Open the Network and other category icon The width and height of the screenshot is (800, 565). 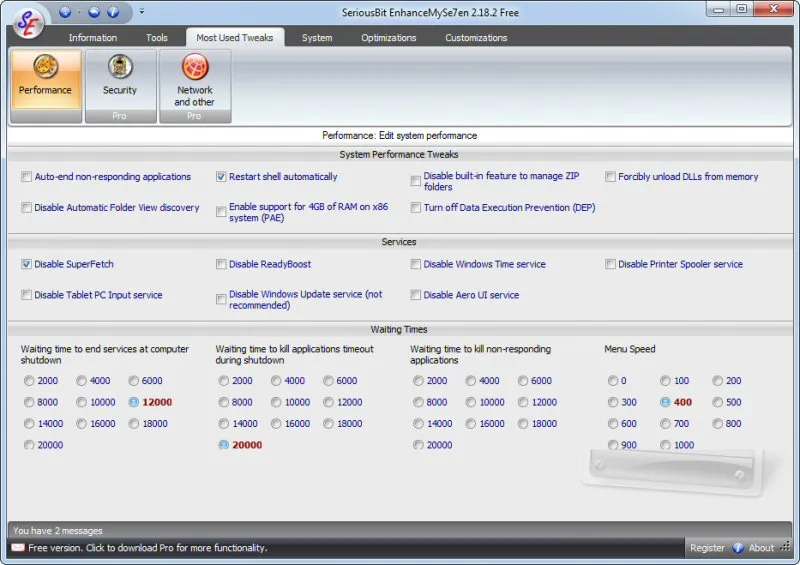pyautogui.click(x=195, y=81)
